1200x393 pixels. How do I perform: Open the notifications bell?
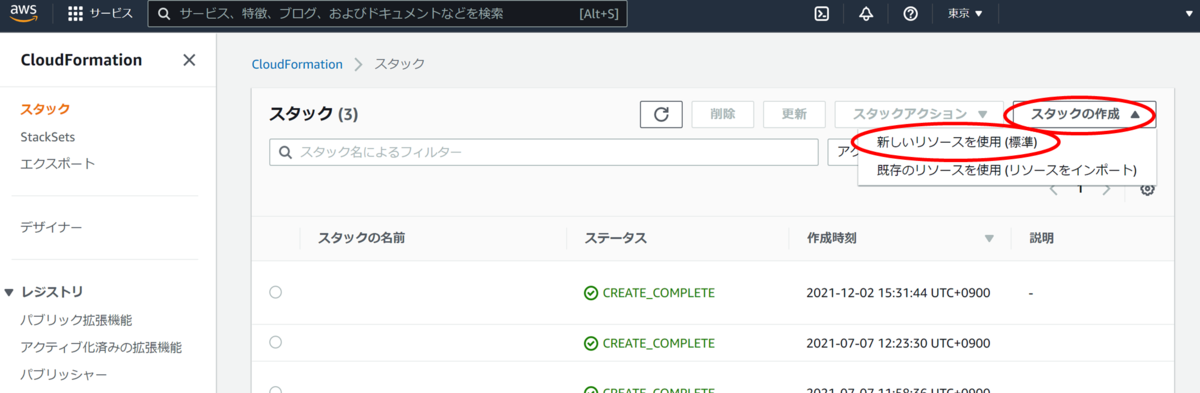click(866, 14)
